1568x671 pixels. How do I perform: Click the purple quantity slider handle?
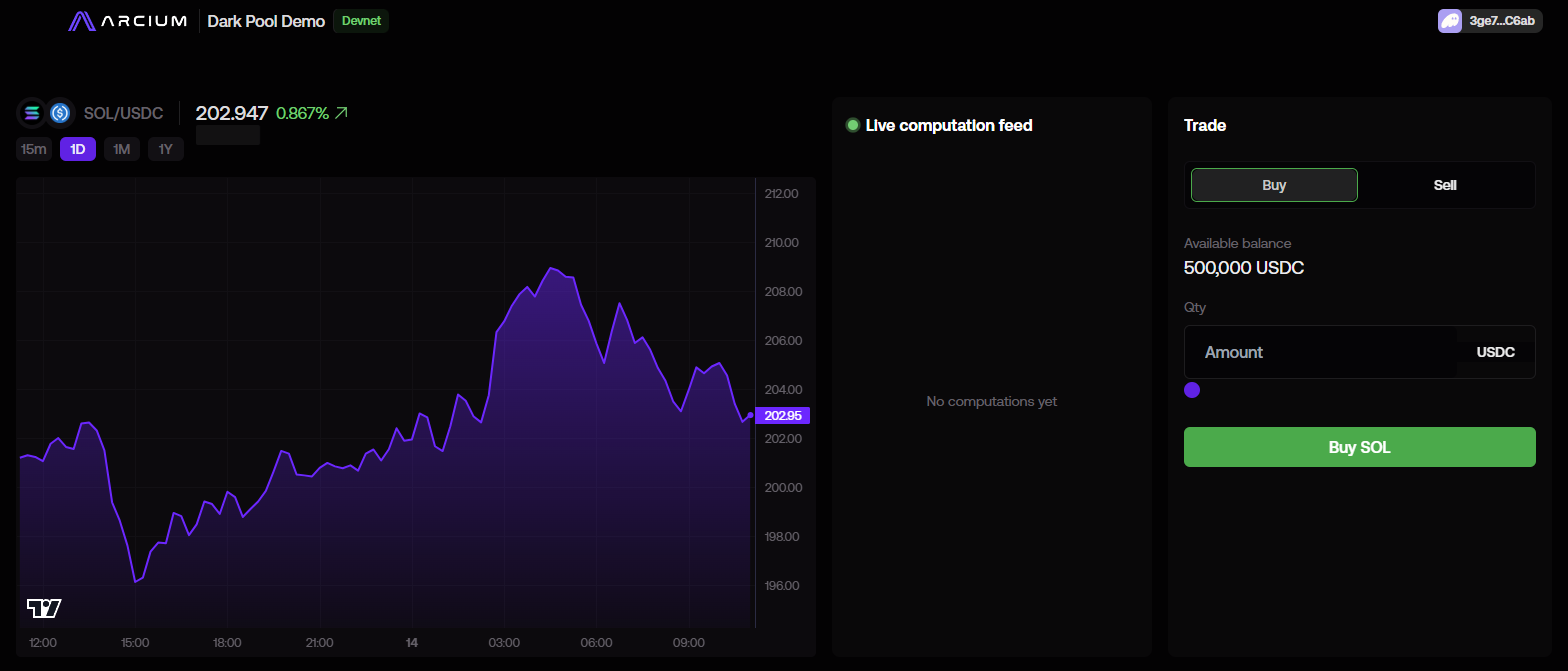point(1192,390)
